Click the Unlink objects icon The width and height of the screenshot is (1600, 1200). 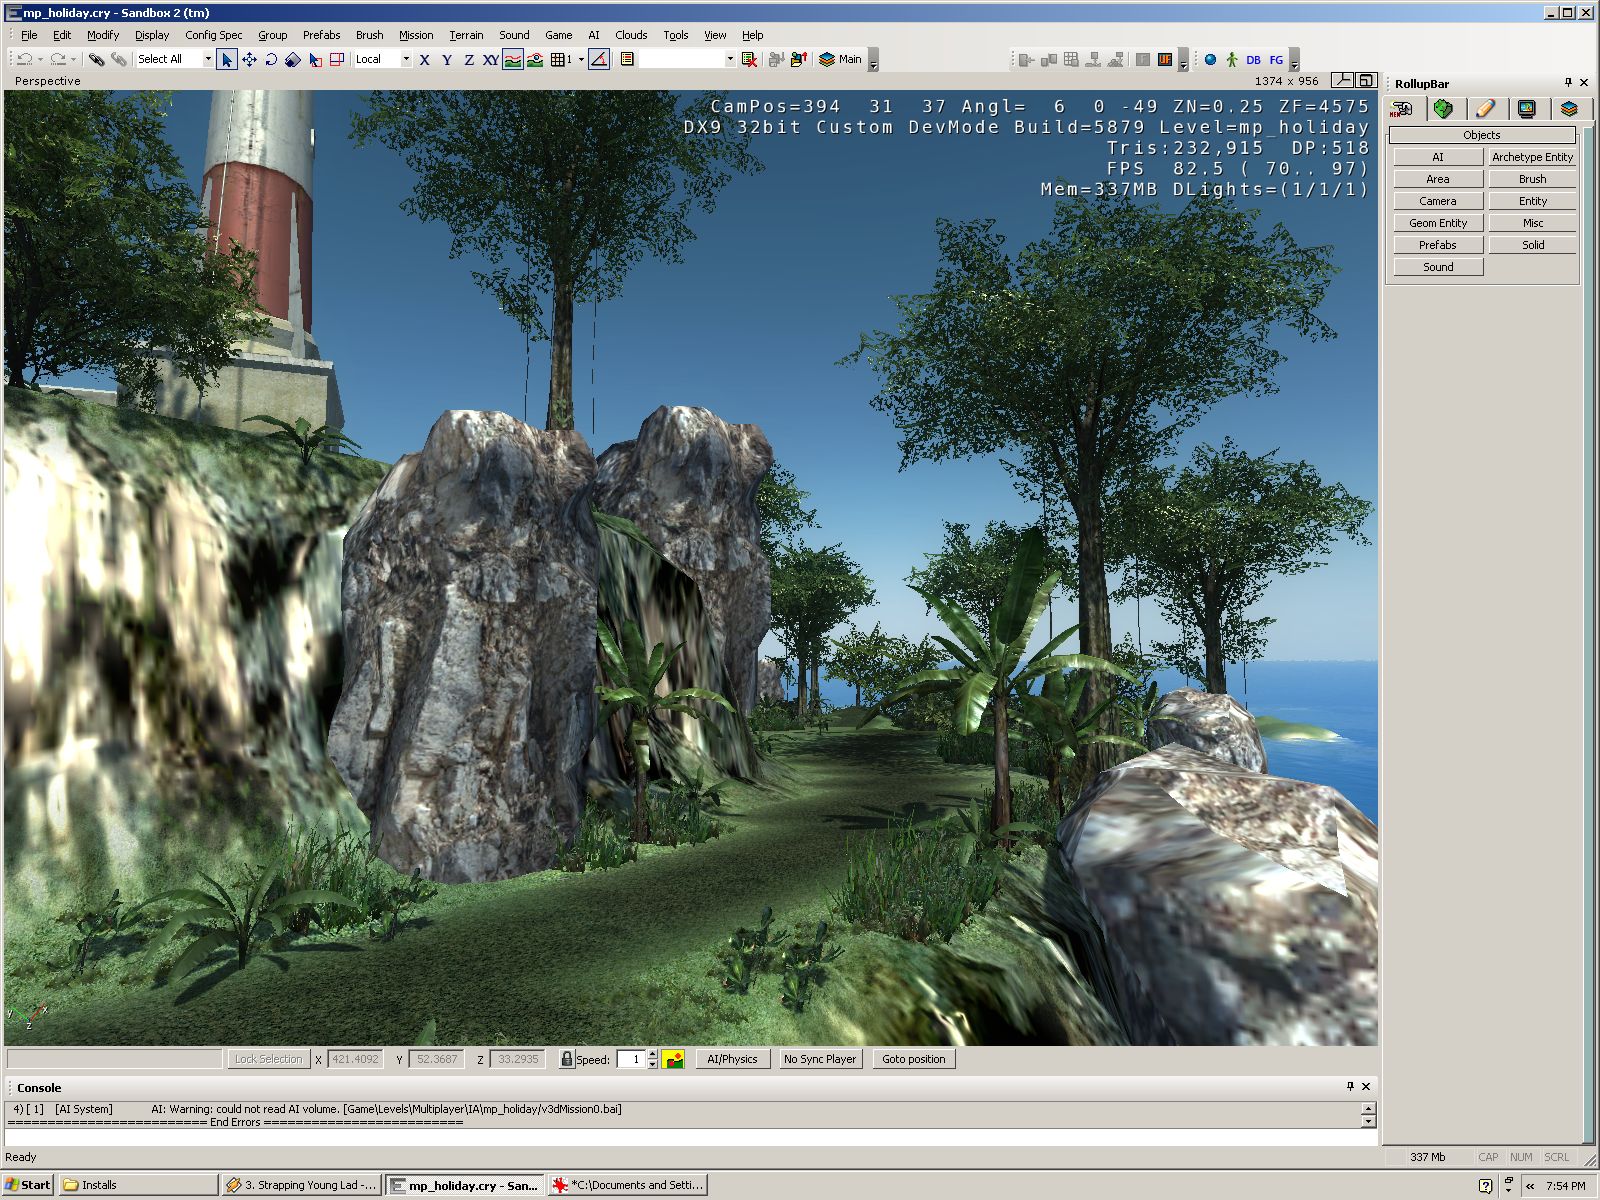coord(118,60)
